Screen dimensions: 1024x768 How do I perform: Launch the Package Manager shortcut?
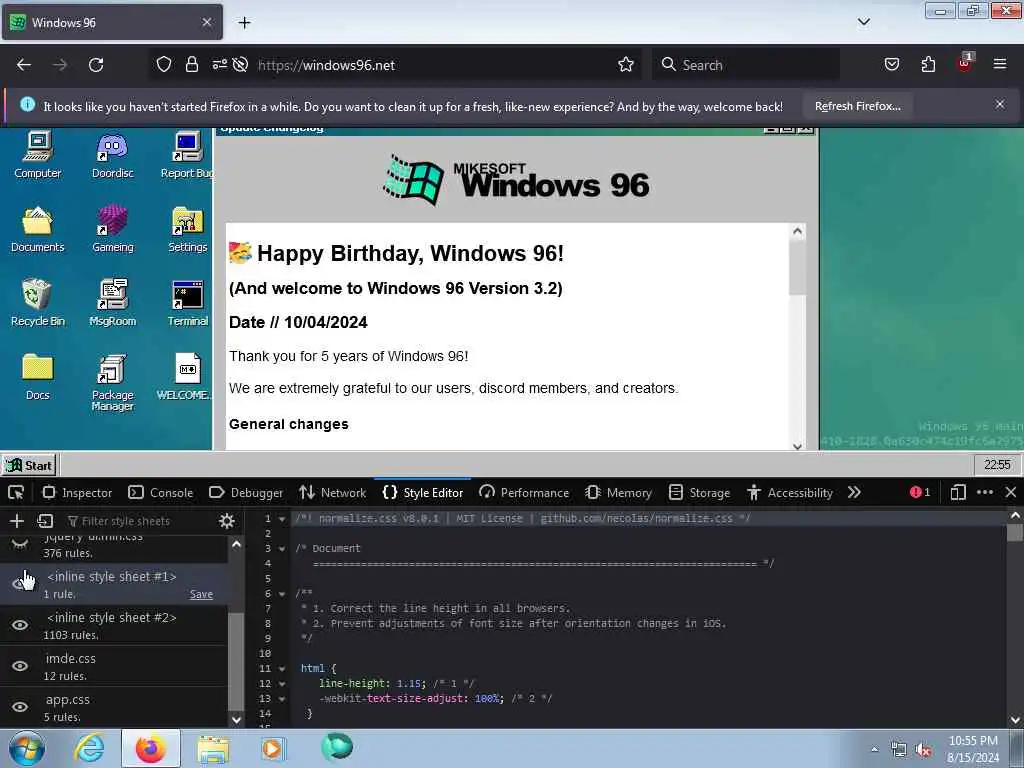pos(112,382)
